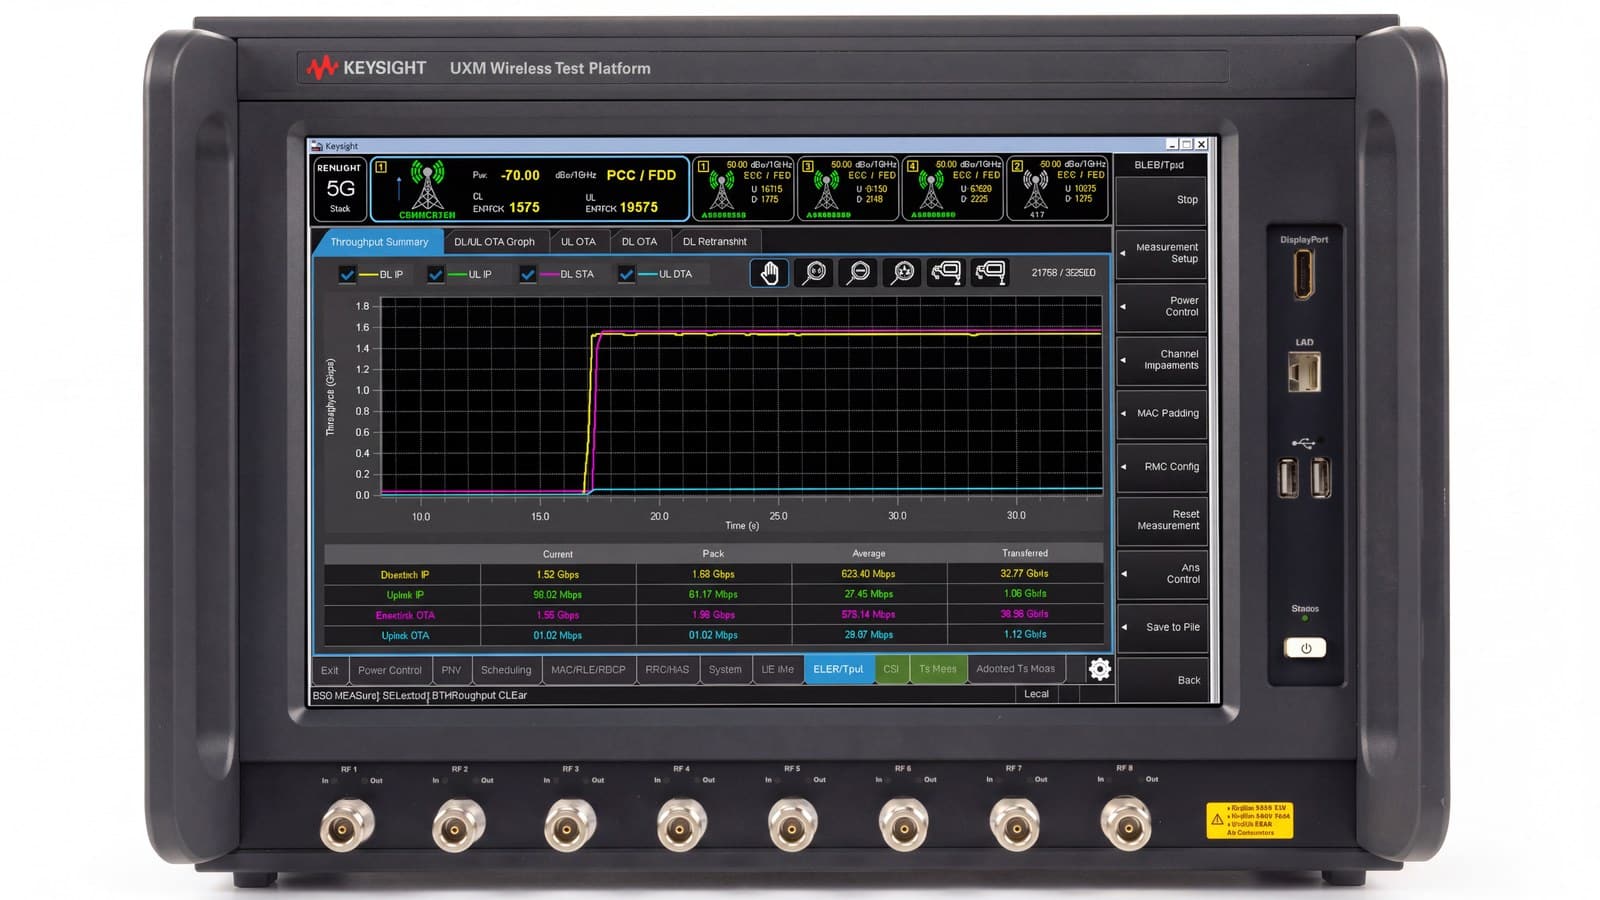Image resolution: width=1600 pixels, height=900 pixels.
Task: Click the transferred value 32.77 Gbits
Action: (x=1024, y=574)
